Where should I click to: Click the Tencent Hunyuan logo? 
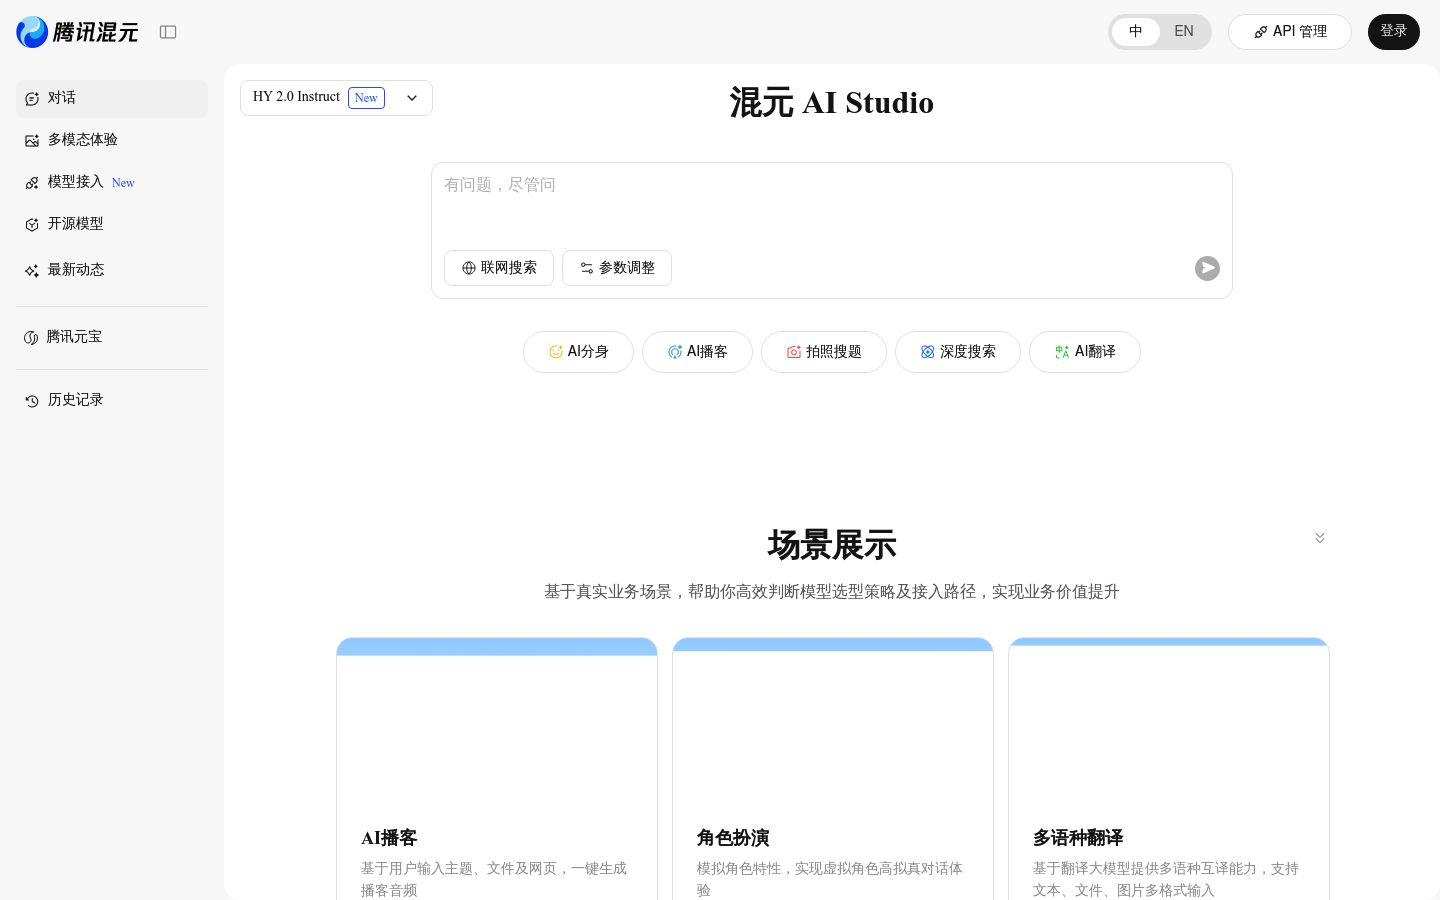[77, 32]
